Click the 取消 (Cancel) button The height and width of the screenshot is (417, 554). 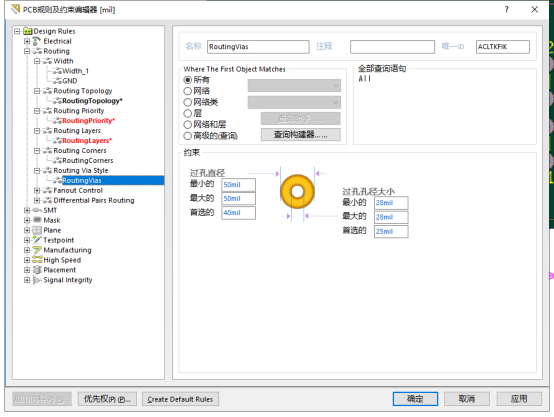pyautogui.click(x=467, y=399)
